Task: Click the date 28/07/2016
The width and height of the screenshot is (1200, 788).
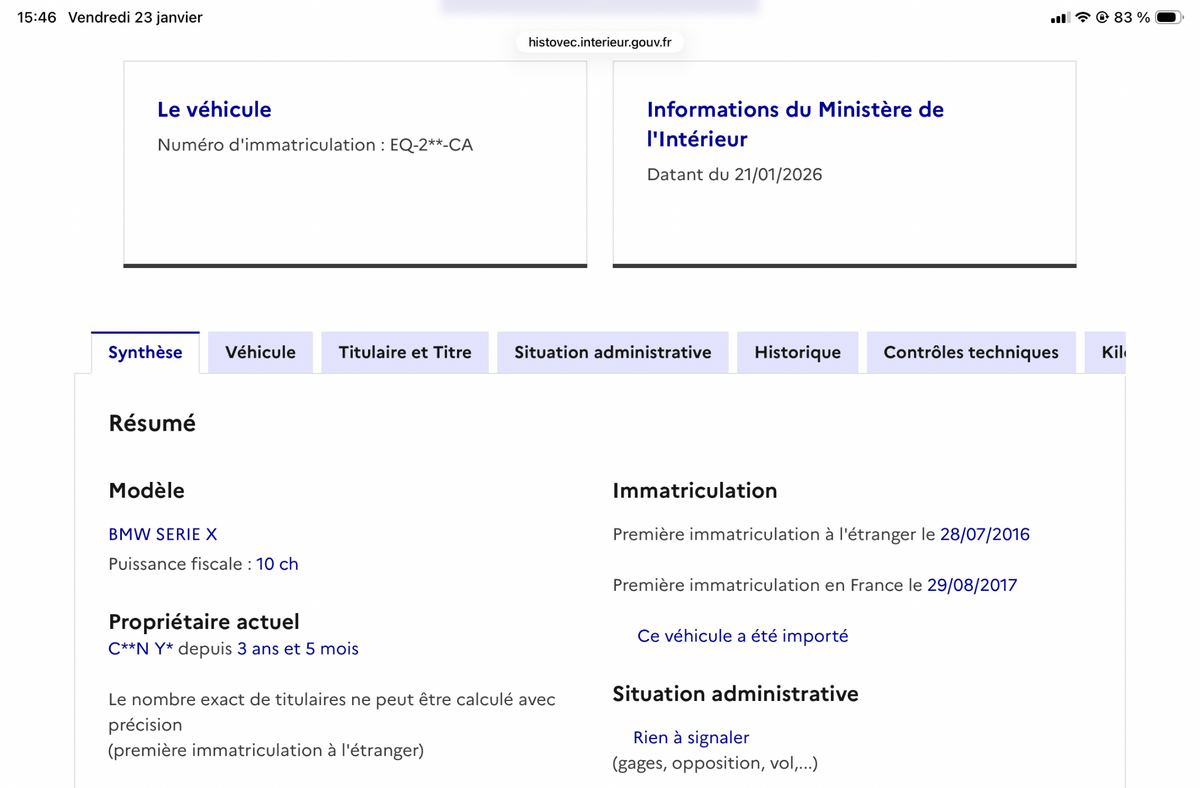Action: [x=985, y=534]
